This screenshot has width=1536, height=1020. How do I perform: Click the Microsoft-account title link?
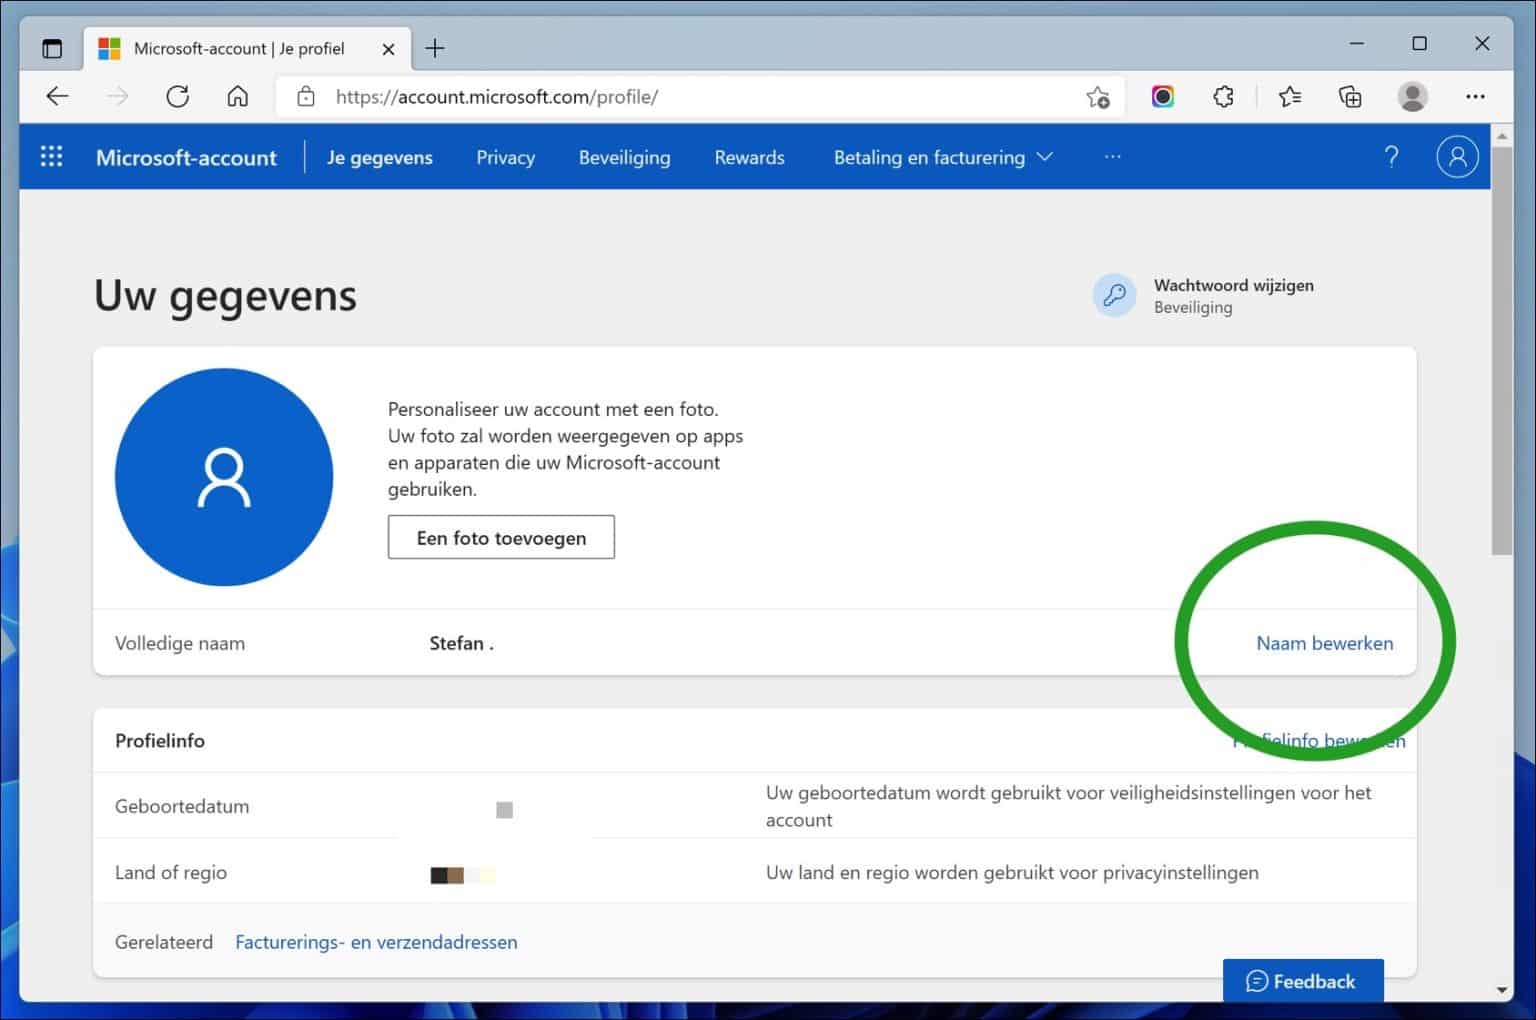click(x=186, y=158)
